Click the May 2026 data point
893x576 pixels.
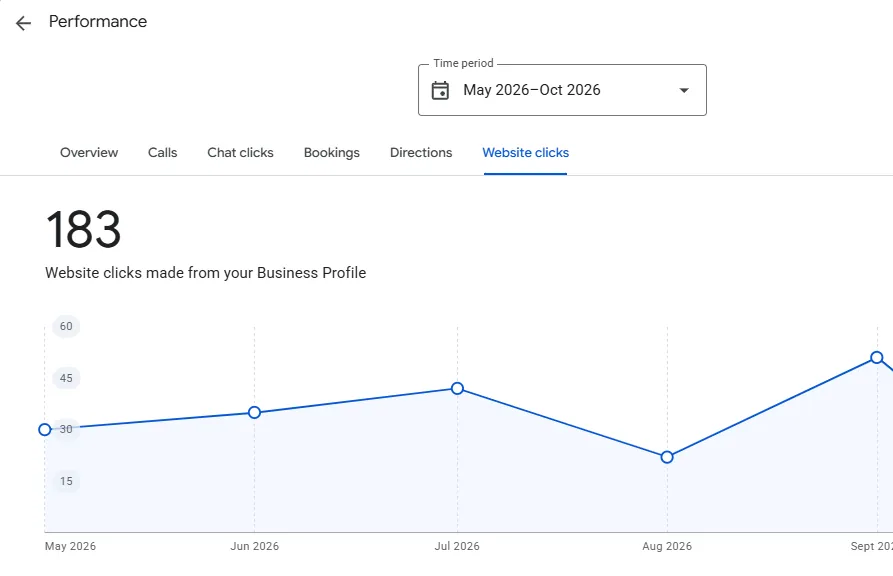45,430
